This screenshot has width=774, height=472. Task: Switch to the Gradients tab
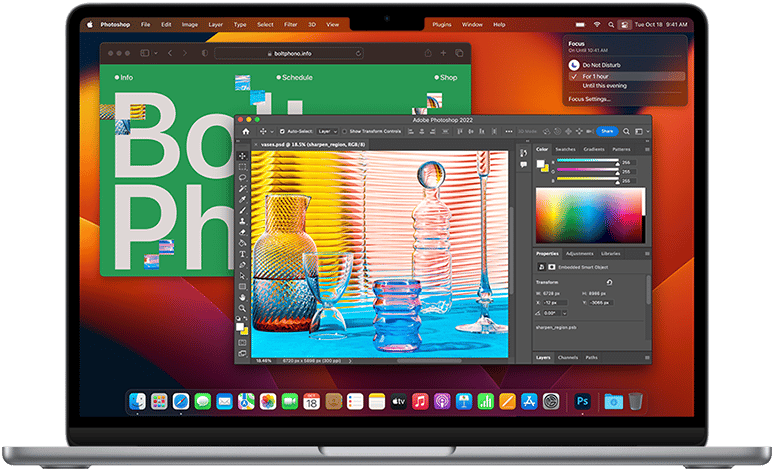point(594,149)
